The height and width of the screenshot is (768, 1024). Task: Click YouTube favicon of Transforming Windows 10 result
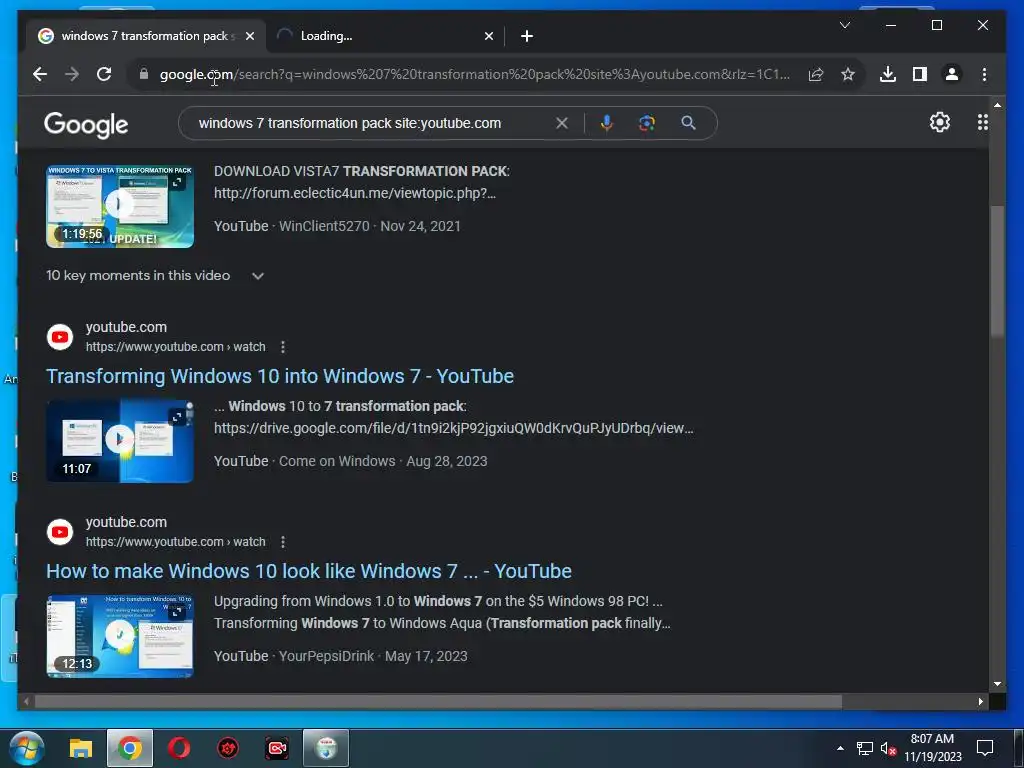[60, 337]
